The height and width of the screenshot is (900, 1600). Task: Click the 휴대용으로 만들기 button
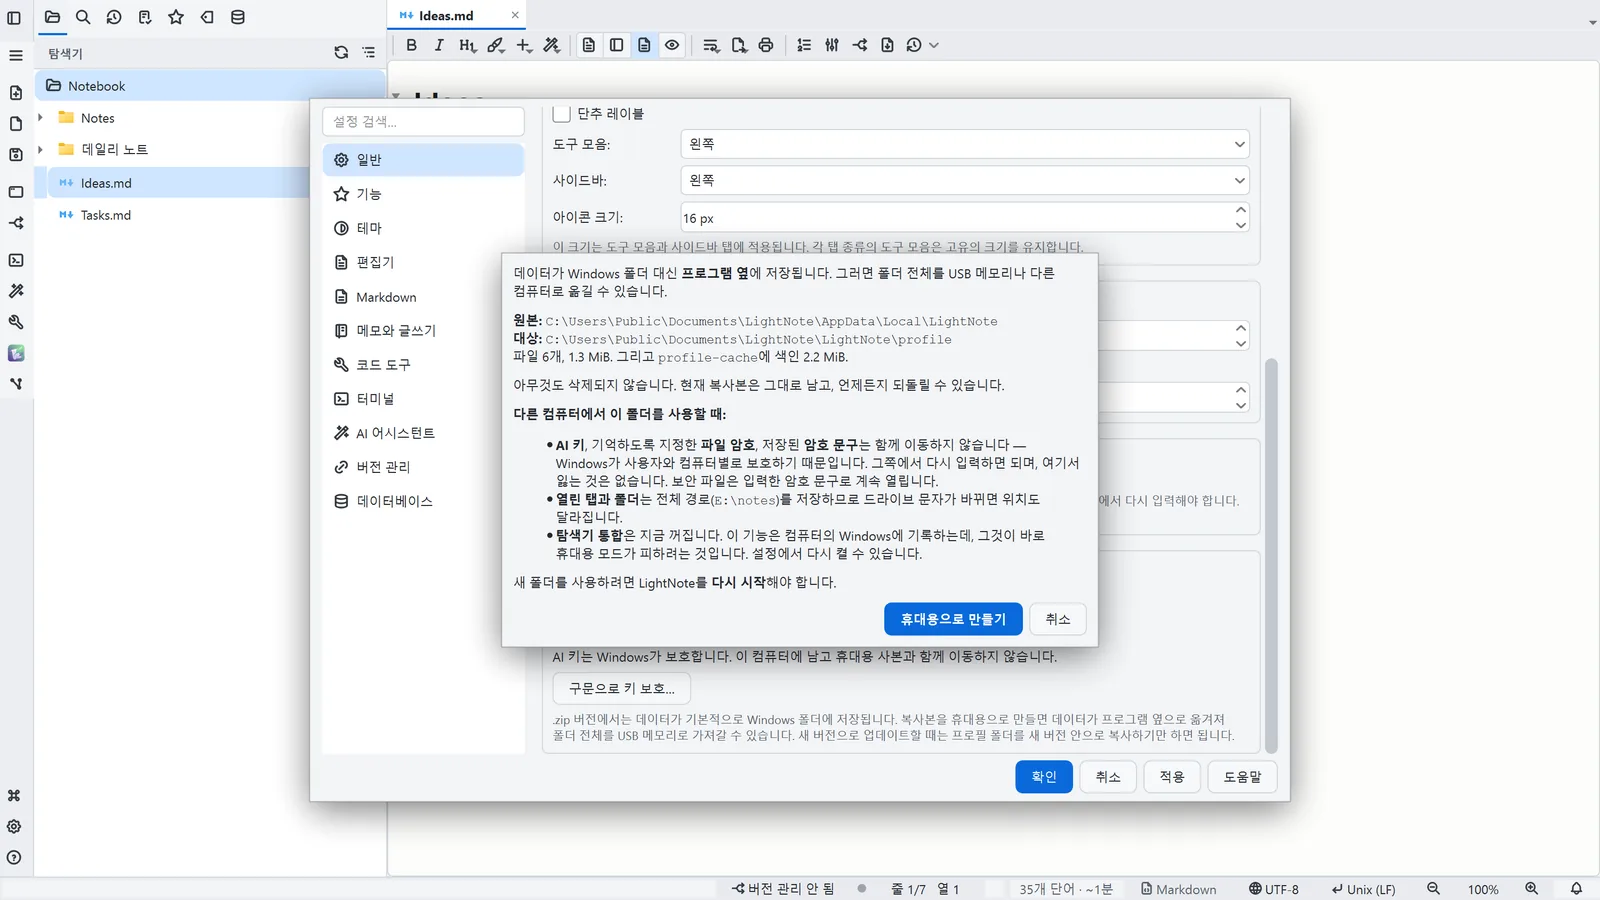point(953,619)
